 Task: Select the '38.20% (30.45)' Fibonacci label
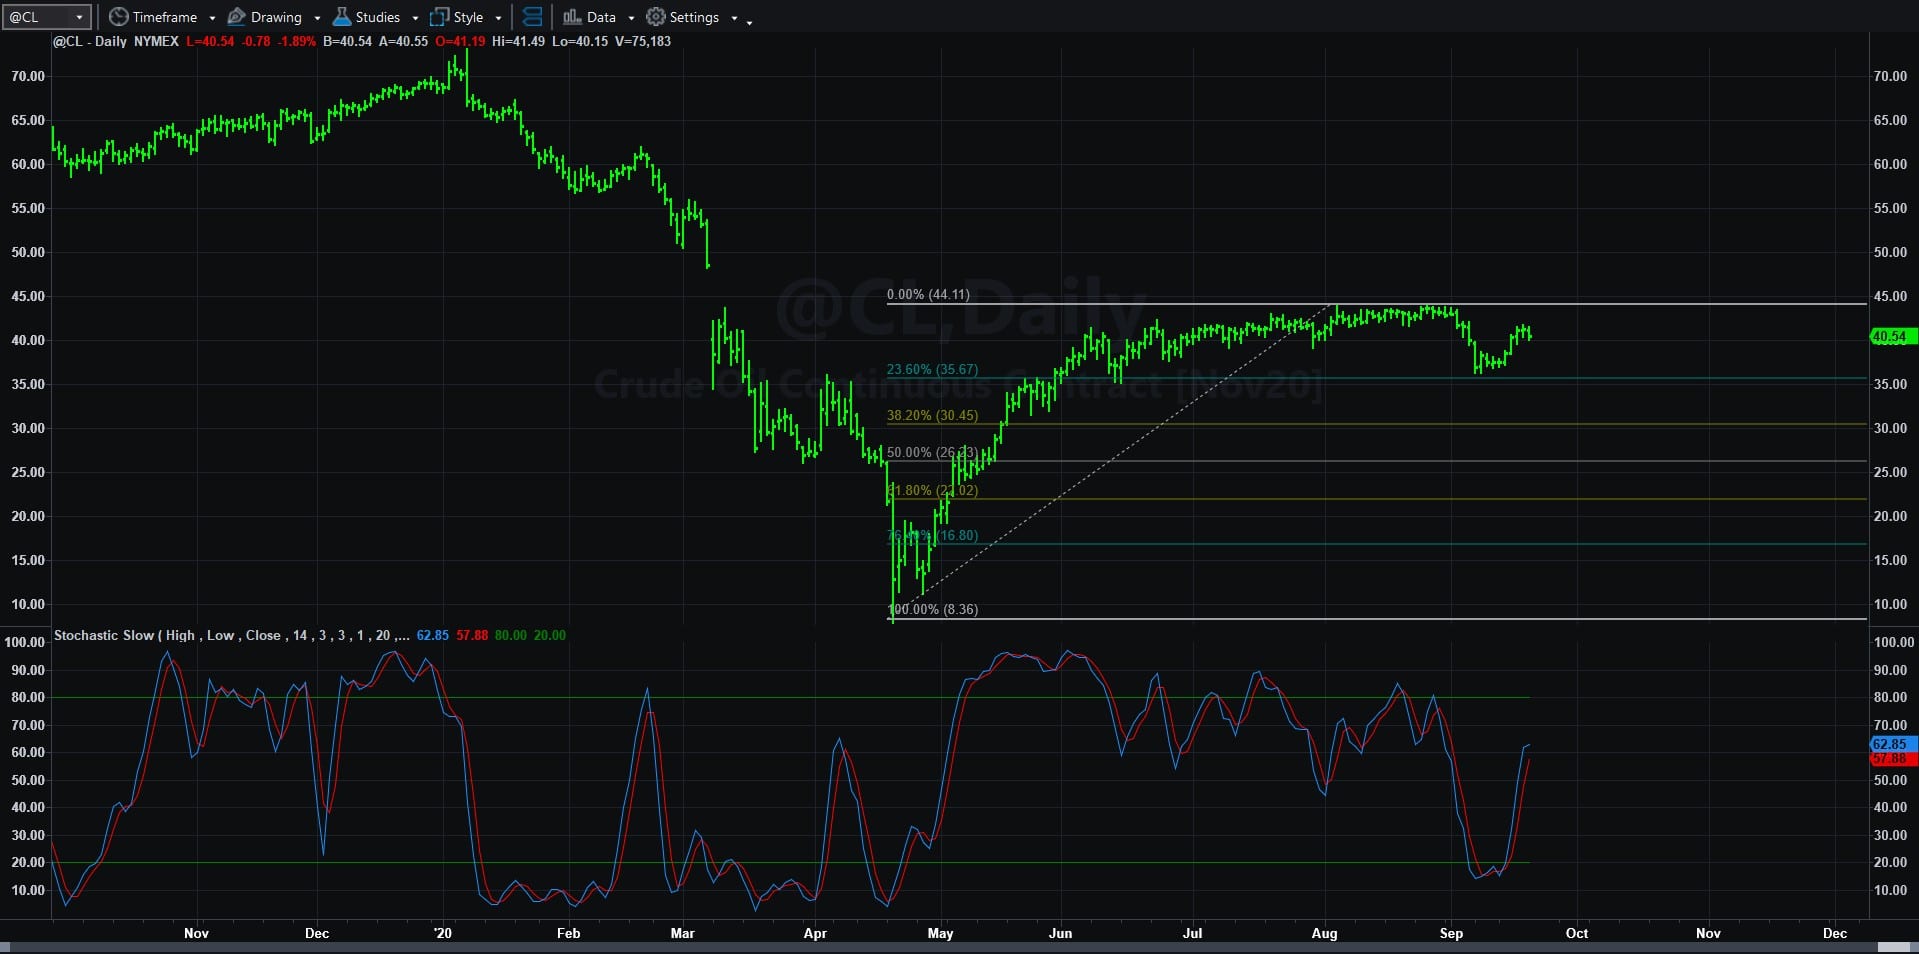click(932, 415)
